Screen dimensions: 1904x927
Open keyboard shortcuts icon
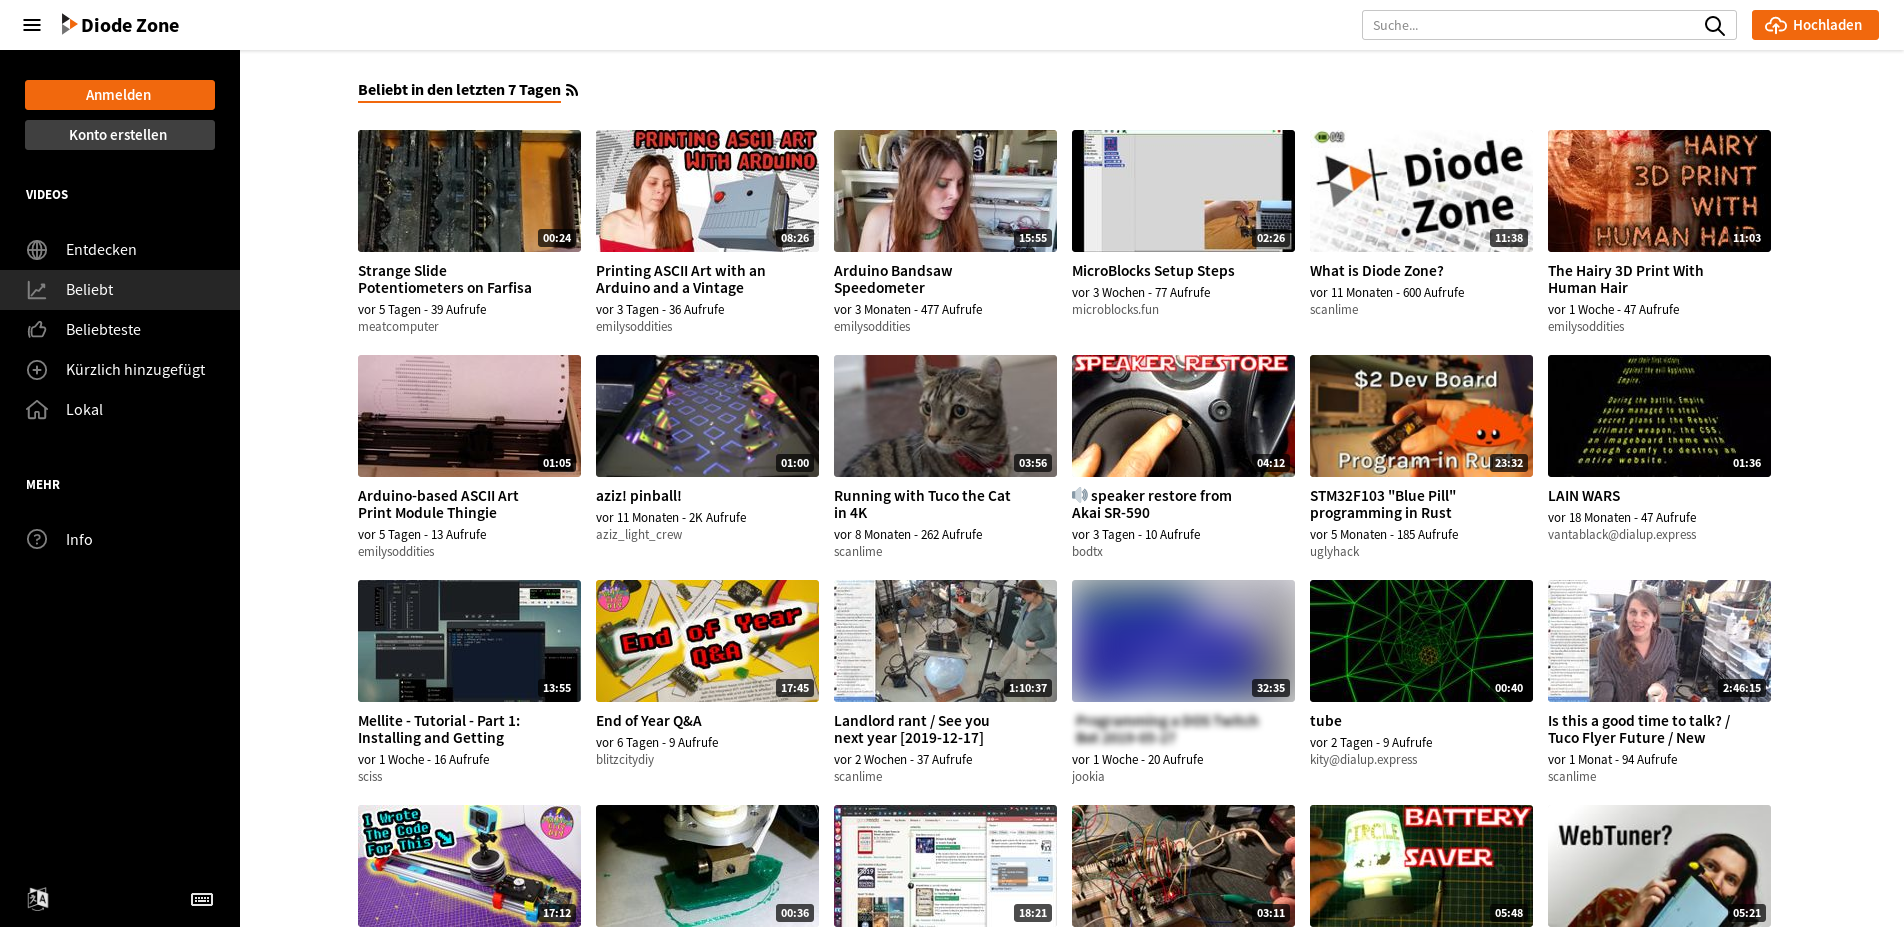202,899
